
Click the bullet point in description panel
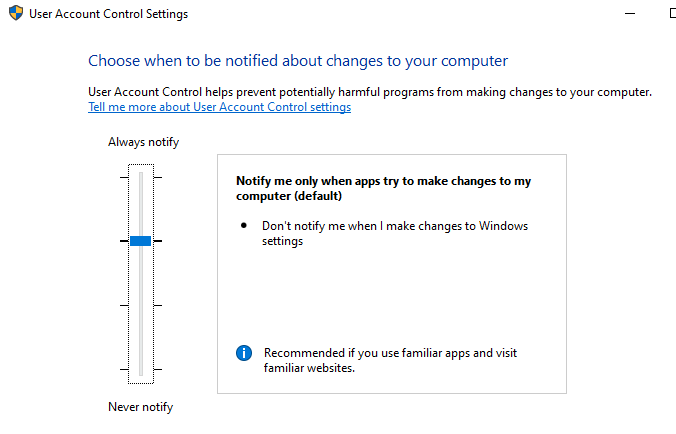coord(244,226)
